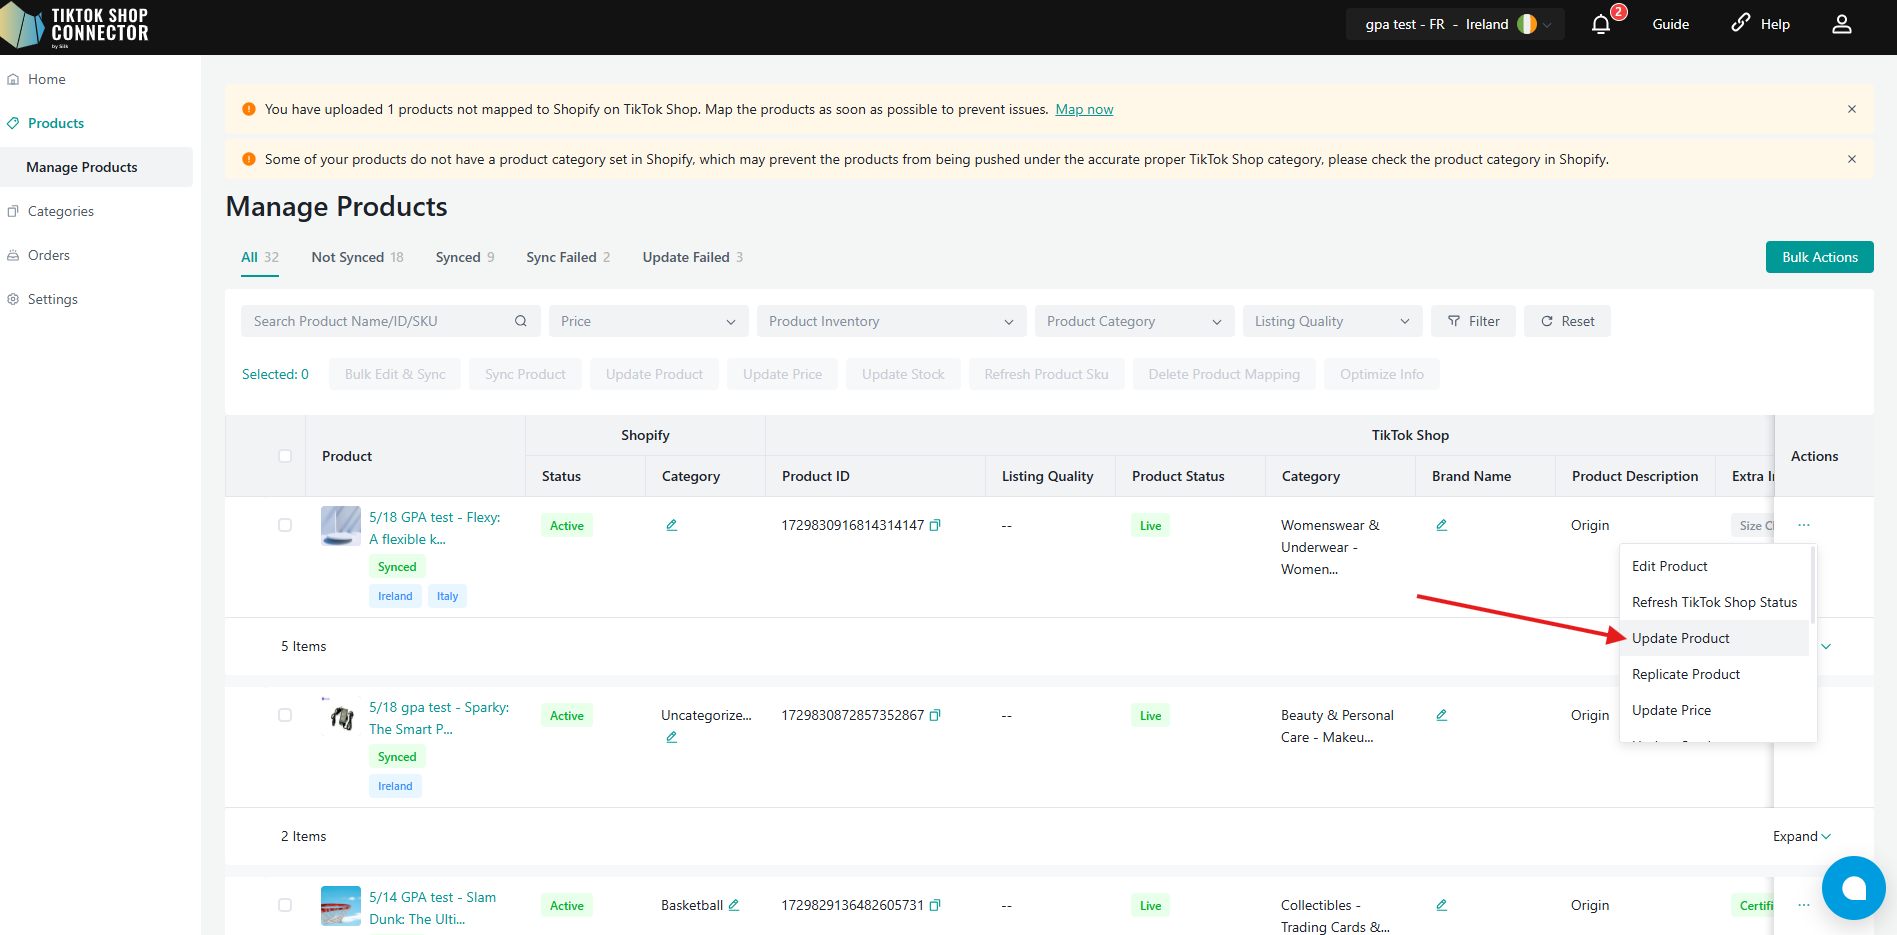Select the Slam Dunk product checkbox

(x=285, y=905)
